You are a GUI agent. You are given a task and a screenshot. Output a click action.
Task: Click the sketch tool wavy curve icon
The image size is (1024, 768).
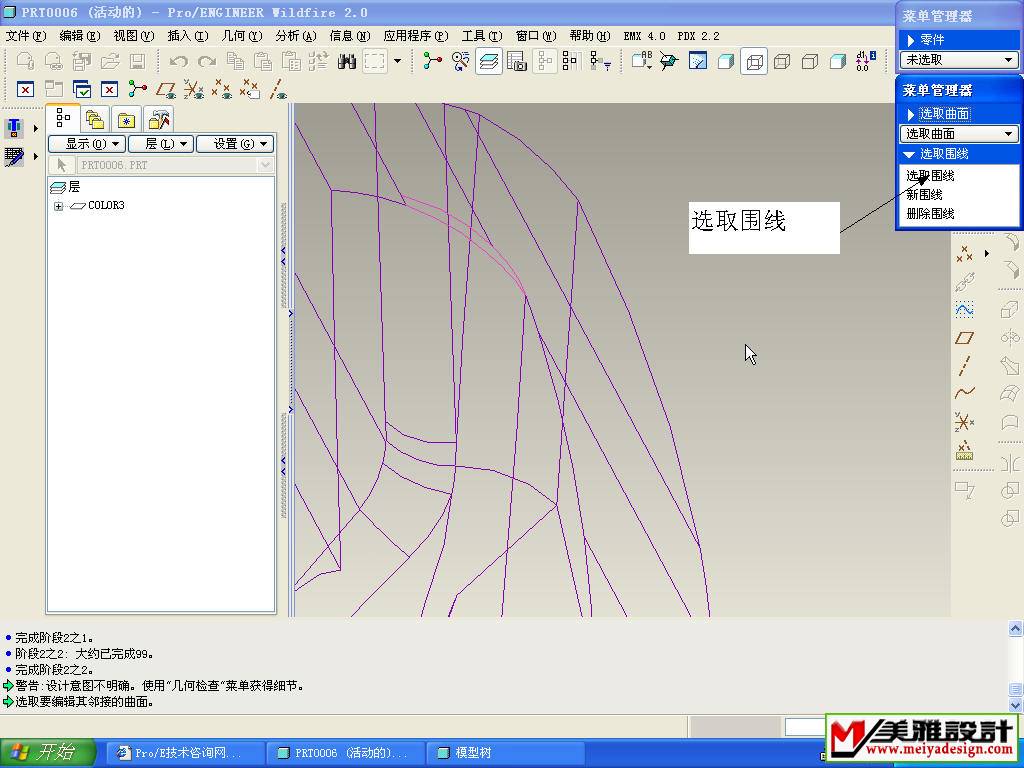[x=965, y=309]
